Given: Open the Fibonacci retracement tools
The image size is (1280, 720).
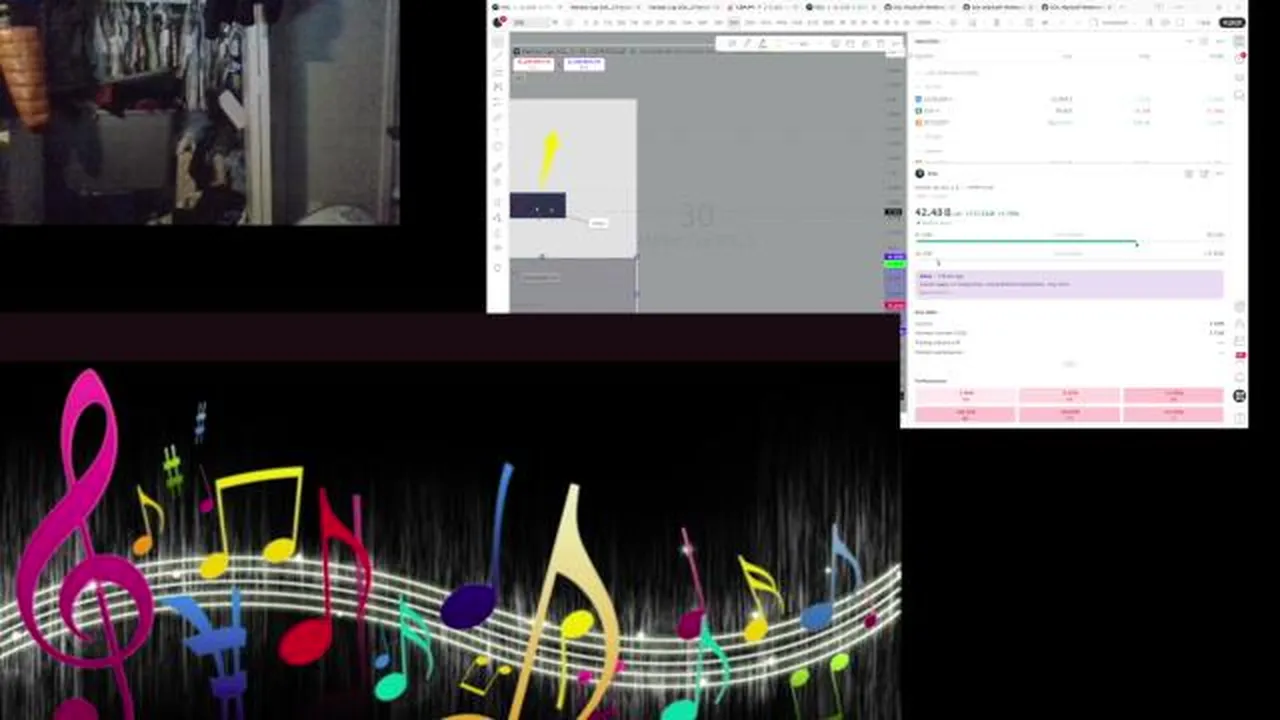Looking at the screenshot, I should pyautogui.click(x=498, y=72).
